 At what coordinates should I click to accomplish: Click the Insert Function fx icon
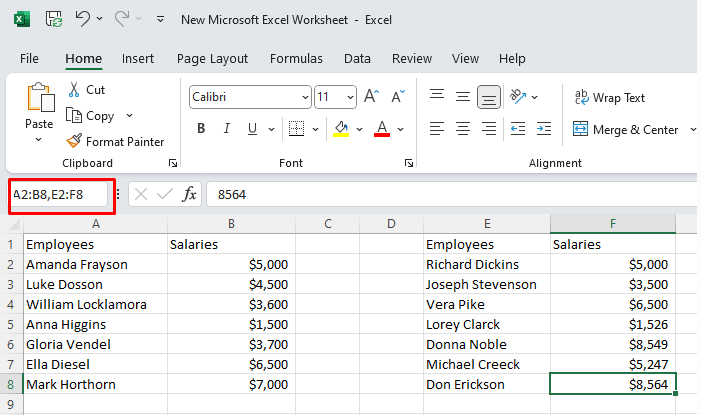(189, 194)
